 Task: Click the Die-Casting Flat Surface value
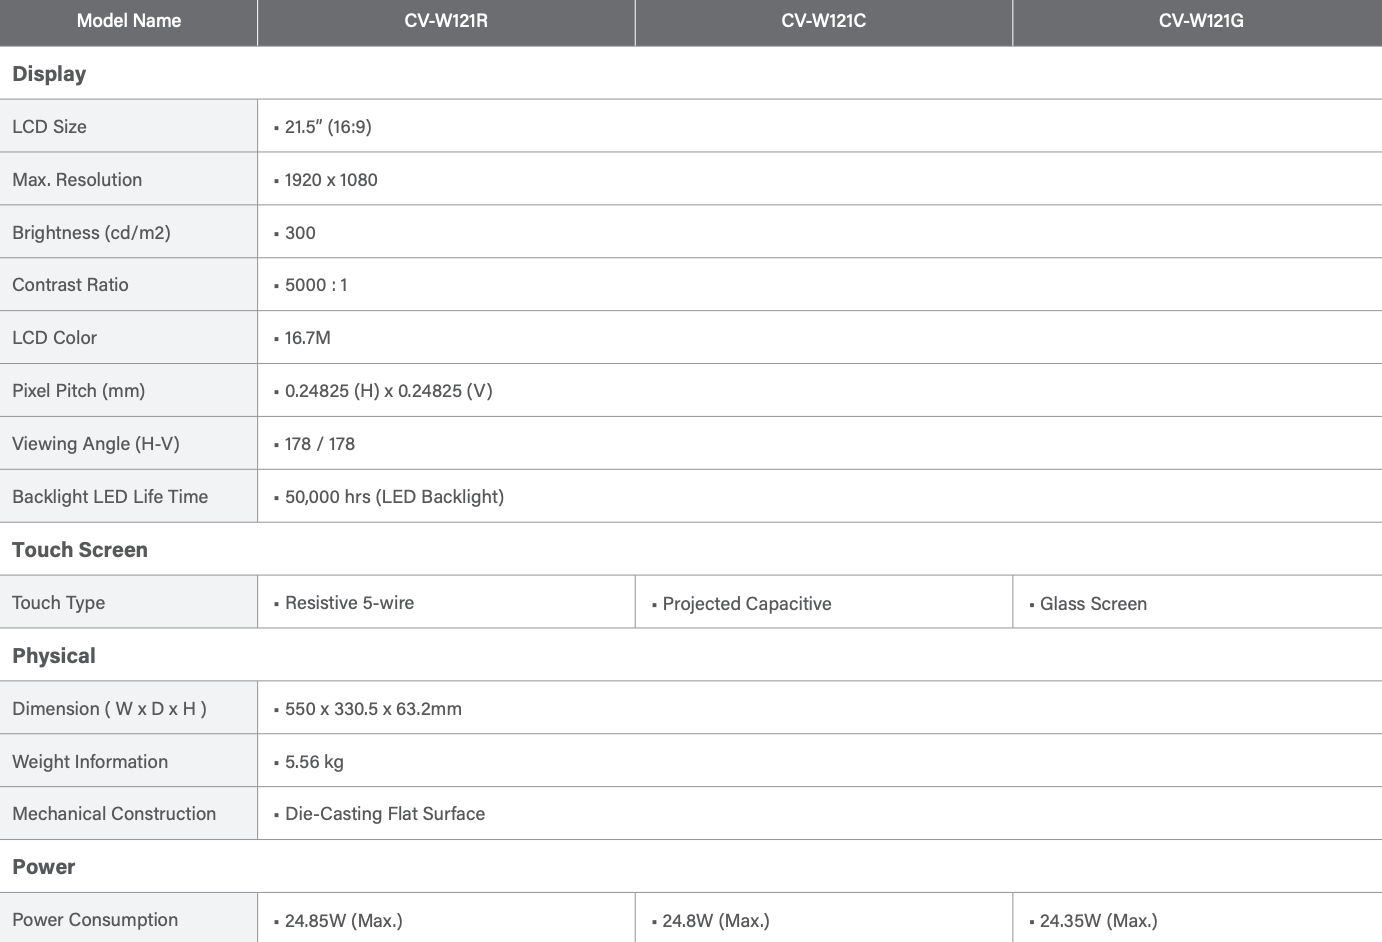385,814
